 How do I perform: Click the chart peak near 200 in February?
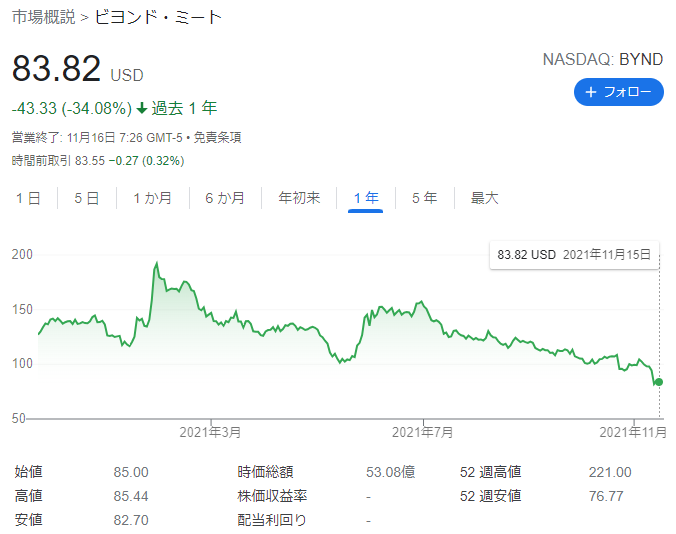[x=156, y=262]
